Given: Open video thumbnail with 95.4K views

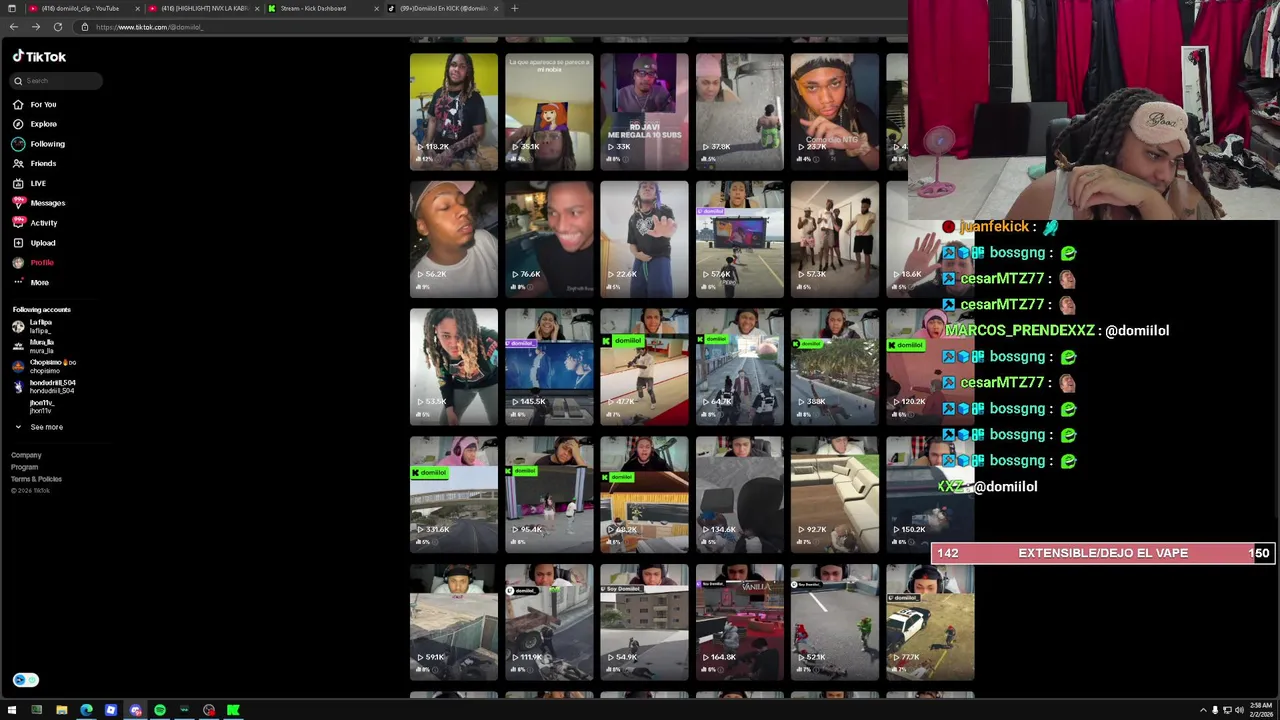Looking at the screenshot, I should click(549, 495).
